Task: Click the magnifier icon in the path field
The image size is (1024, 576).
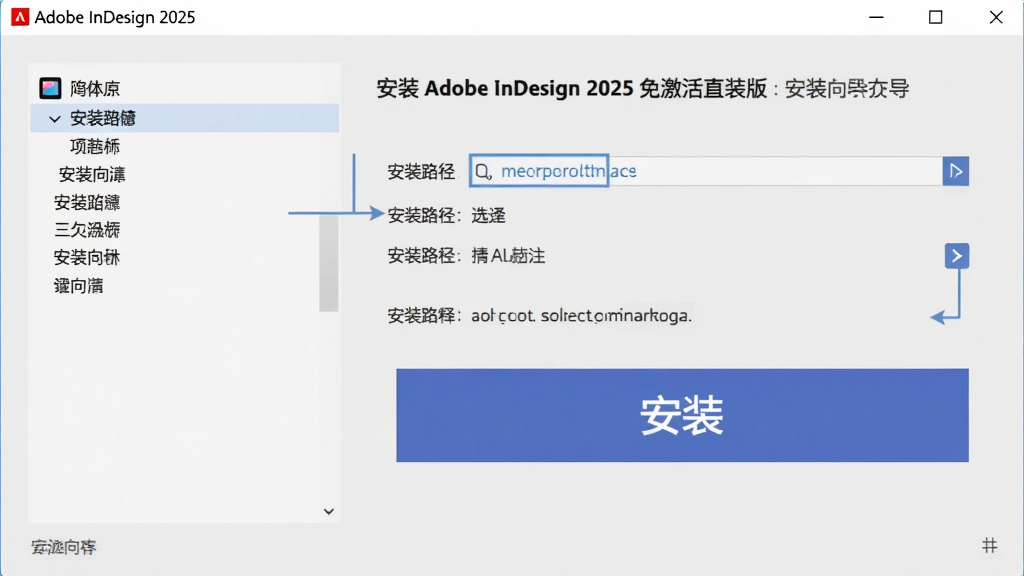Action: click(x=482, y=171)
